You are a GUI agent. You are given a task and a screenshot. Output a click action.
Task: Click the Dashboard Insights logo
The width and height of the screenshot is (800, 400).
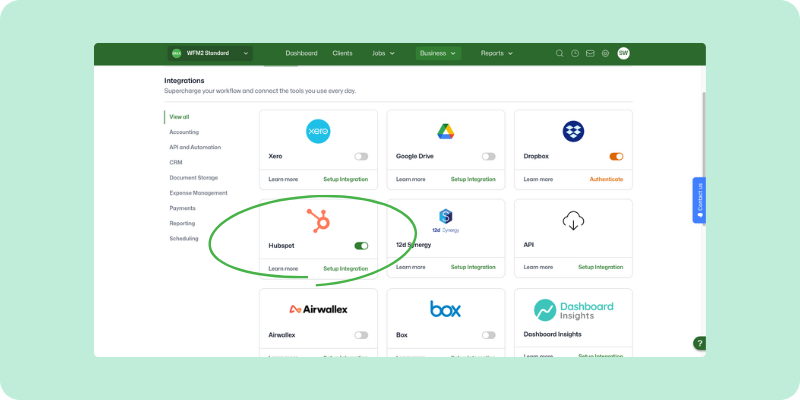click(x=573, y=310)
